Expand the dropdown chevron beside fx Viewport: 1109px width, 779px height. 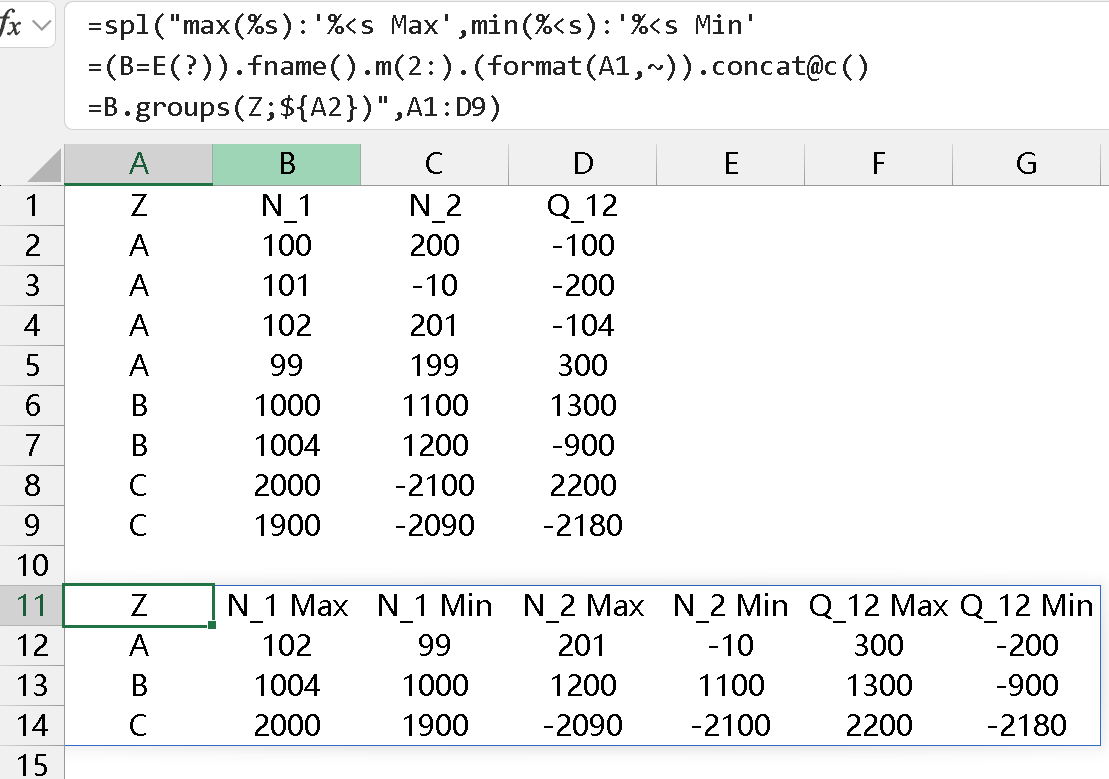41,27
